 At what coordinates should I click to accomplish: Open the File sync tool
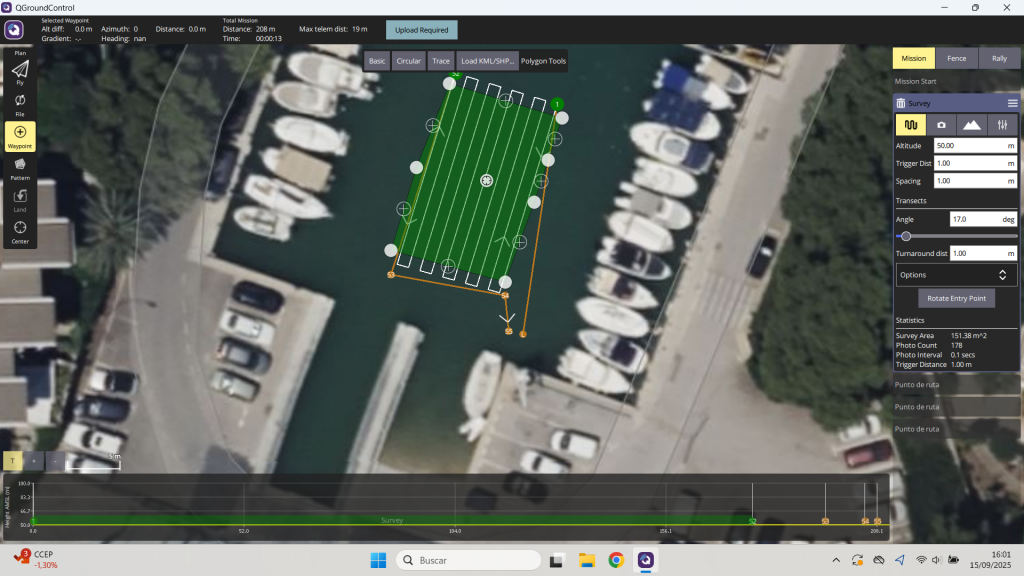point(20,104)
